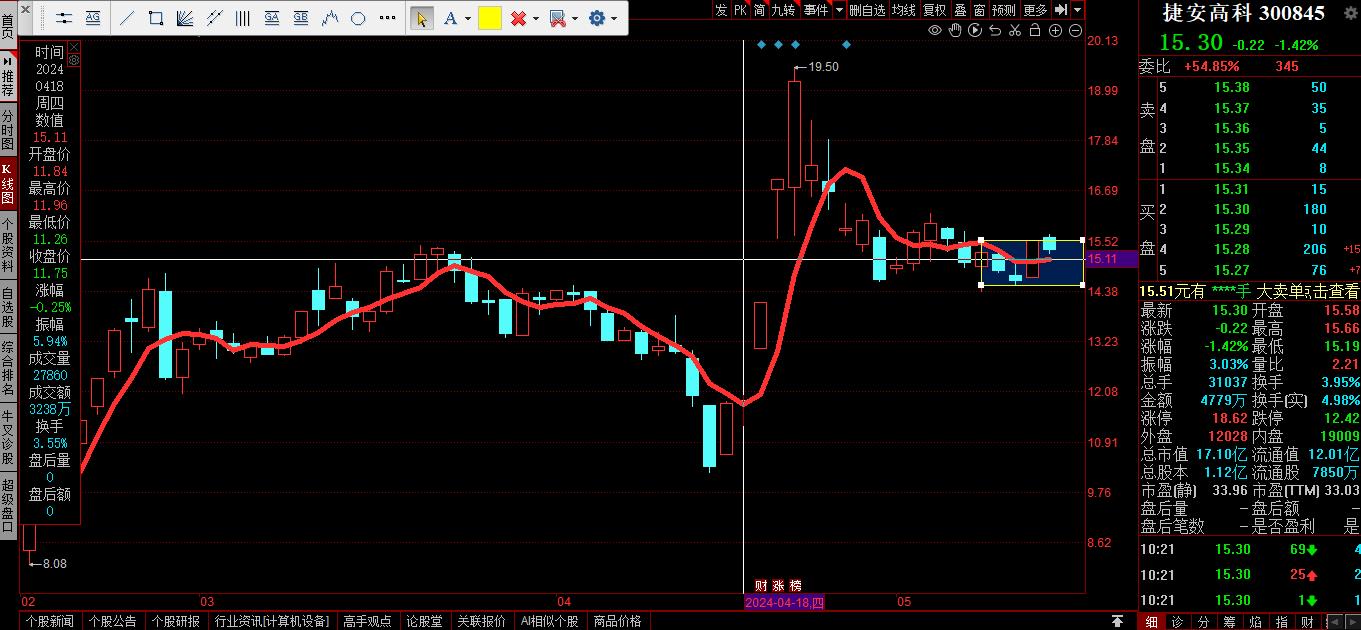
Task: Click the 叠 overlay button
Action: 960,9
